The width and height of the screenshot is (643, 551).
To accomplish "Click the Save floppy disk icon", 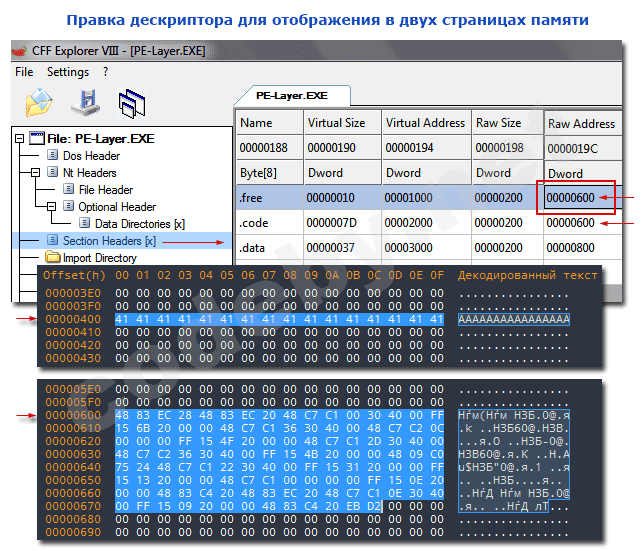I will 86,102.
